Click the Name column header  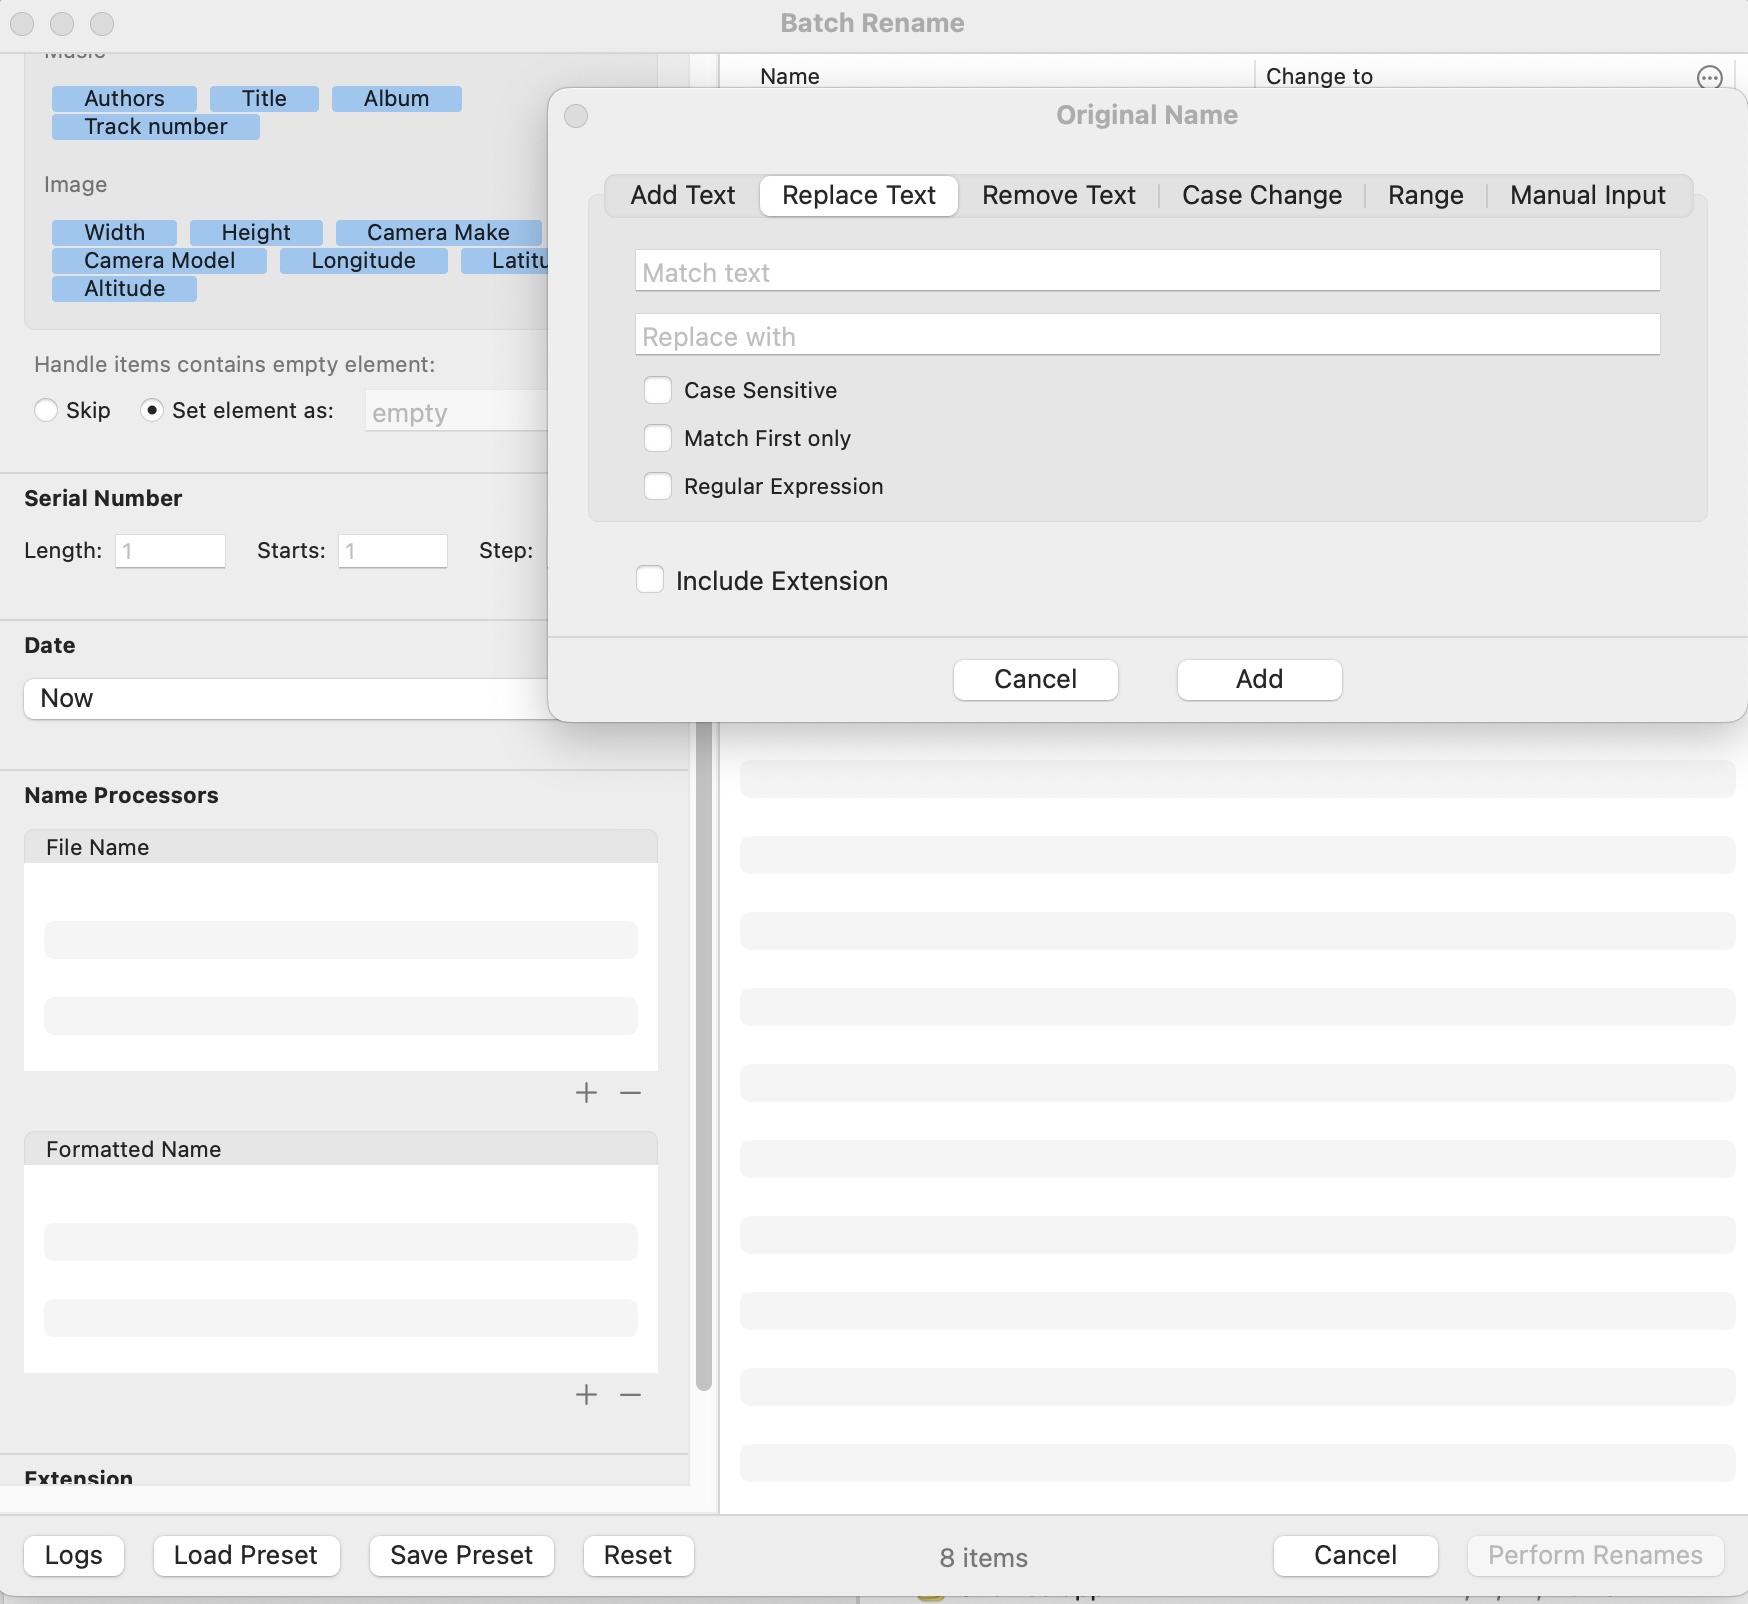[x=790, y=76]
